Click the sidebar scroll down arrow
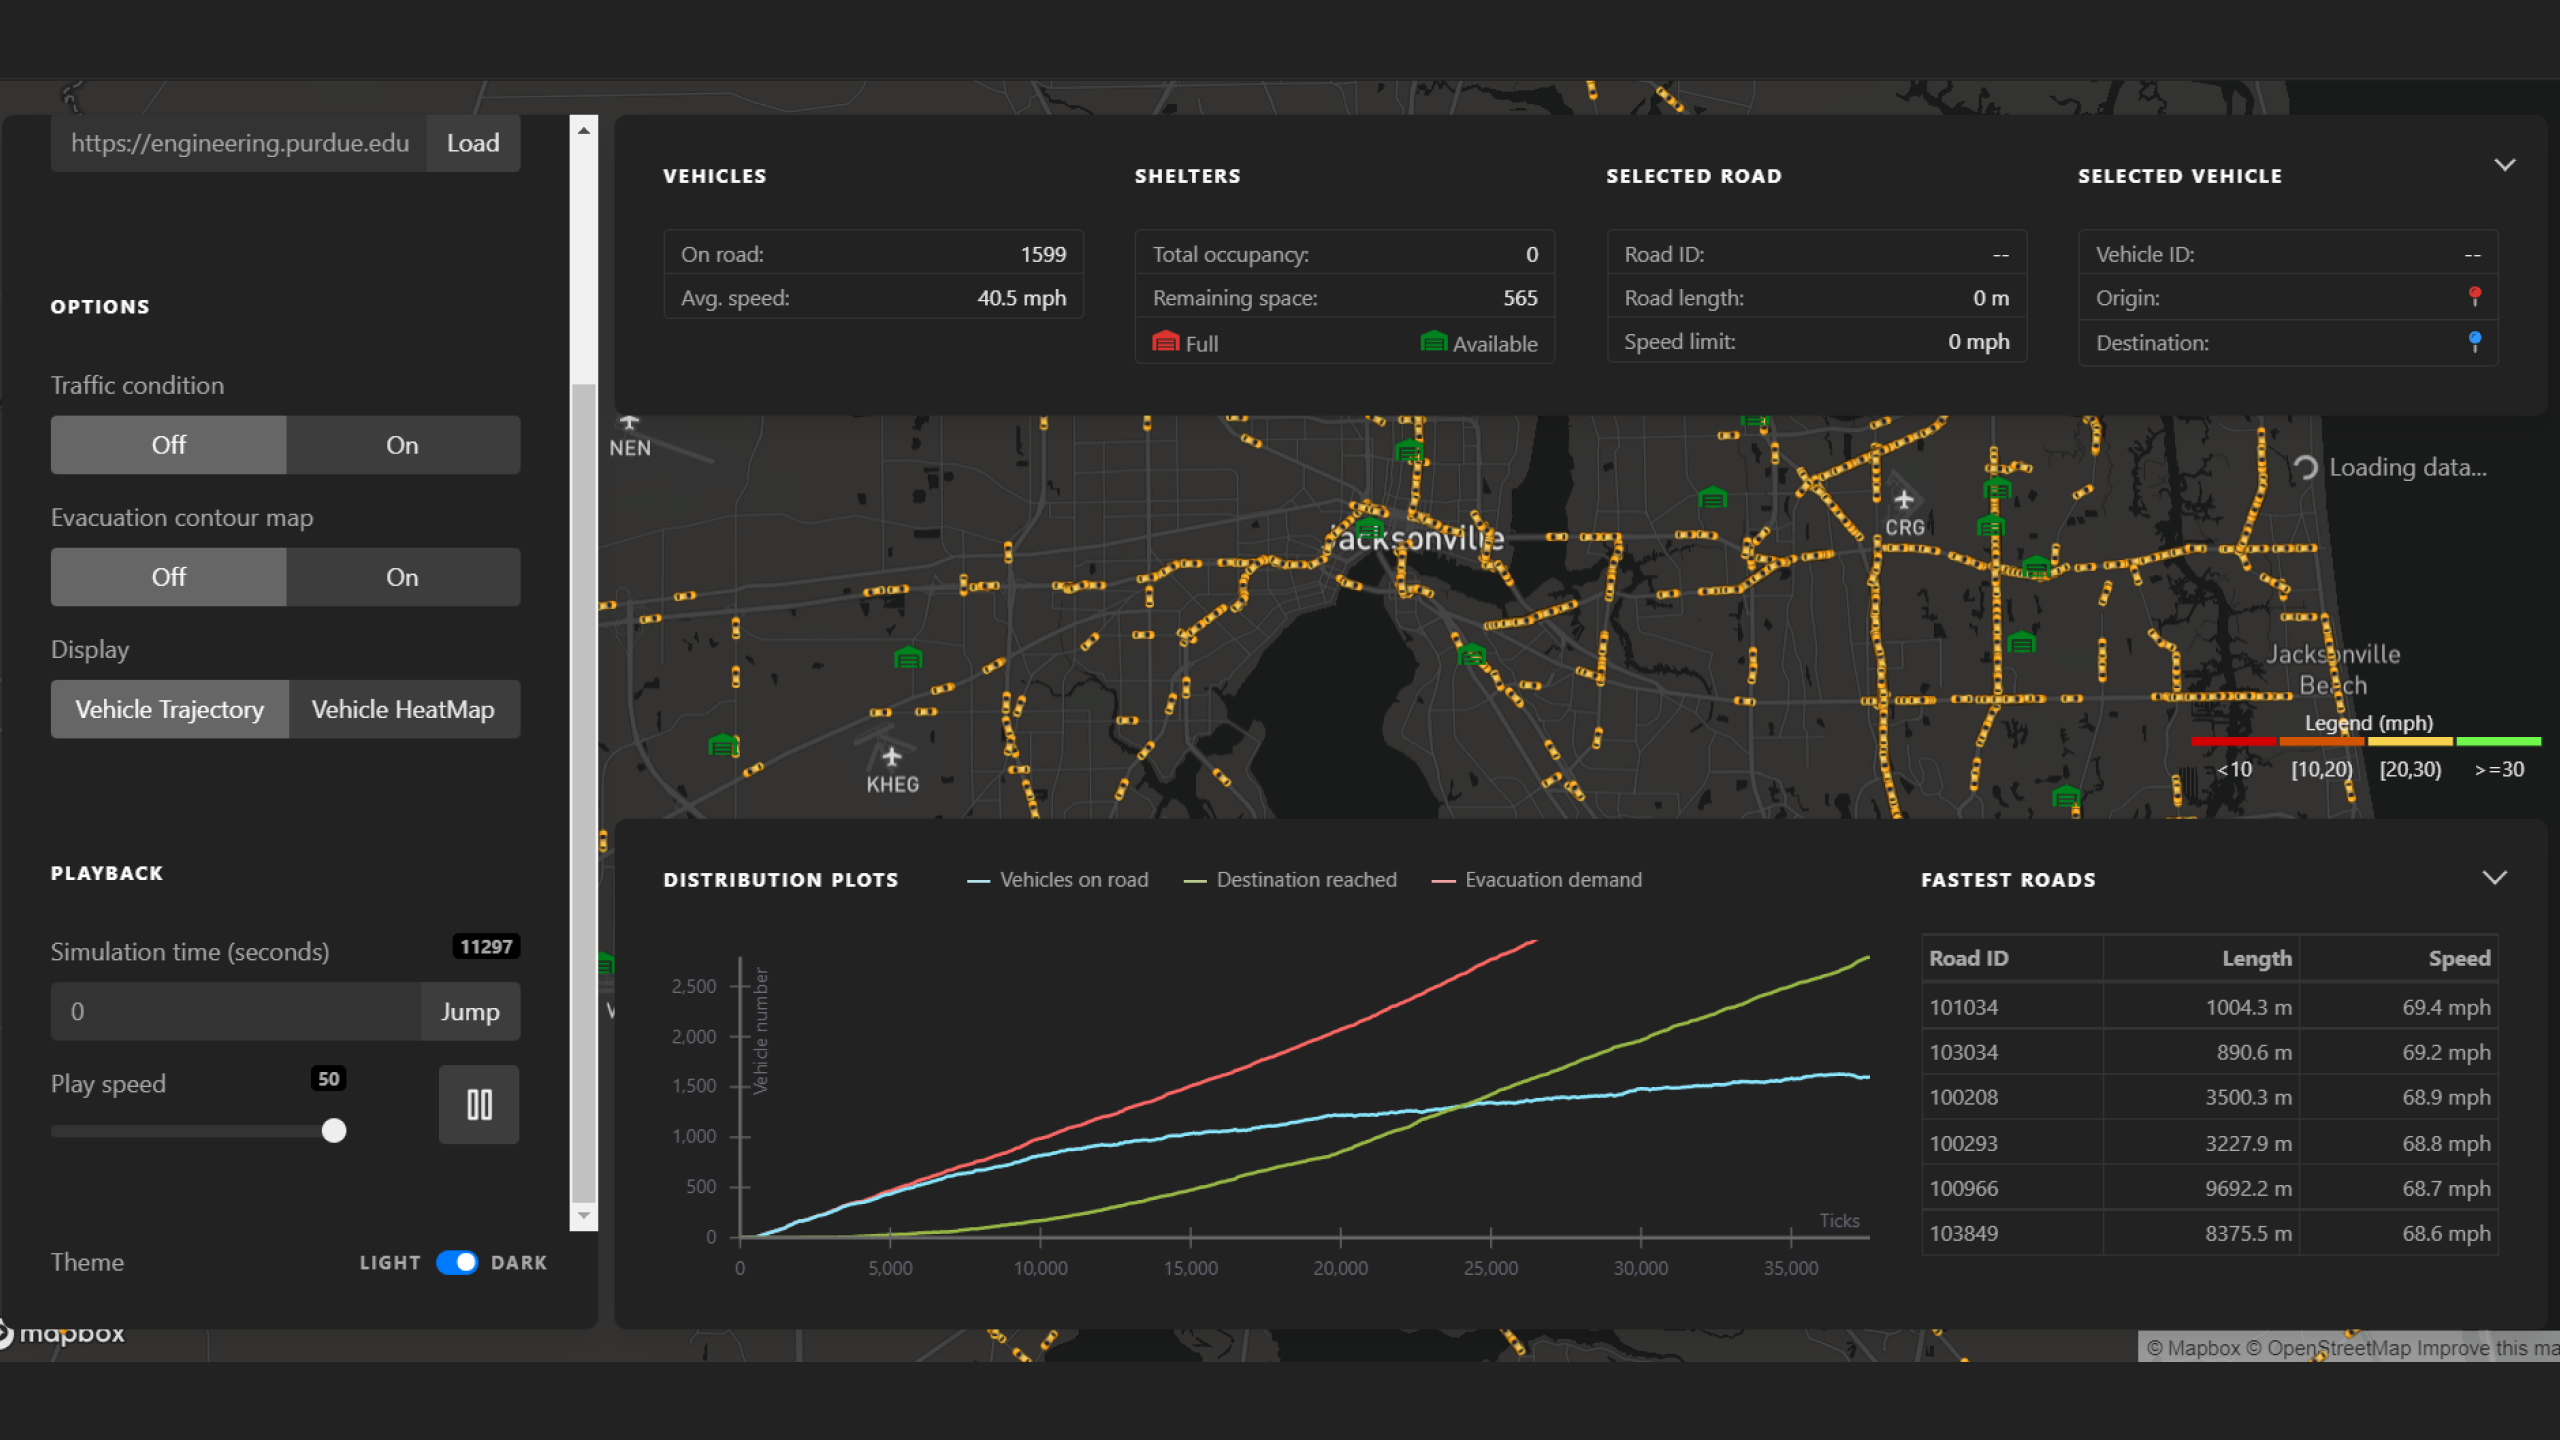This screenshot has width=2560, height=1440. pos(584,1216)
